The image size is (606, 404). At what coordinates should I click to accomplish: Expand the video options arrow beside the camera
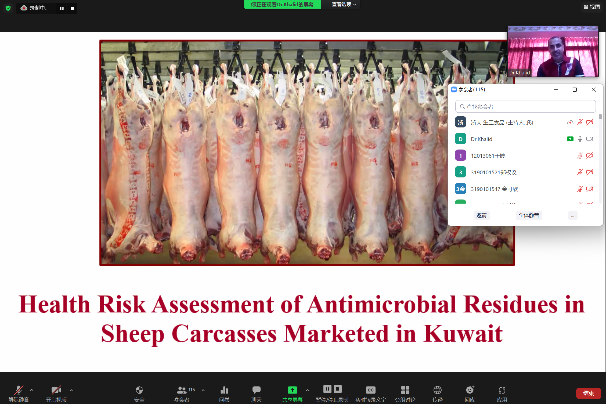point(71,388)
